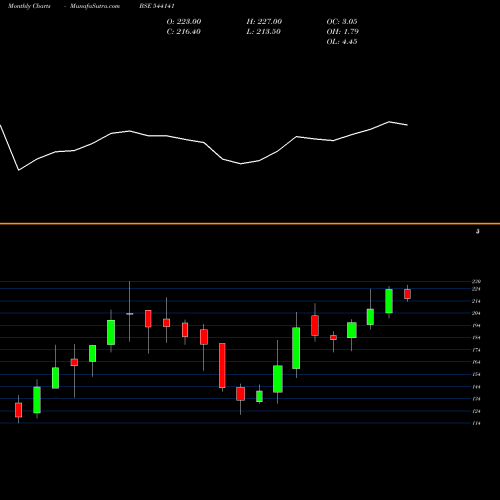Click the latest red candle at chart's right end
The image size is (500, 500).
click(x=407, y=294)
